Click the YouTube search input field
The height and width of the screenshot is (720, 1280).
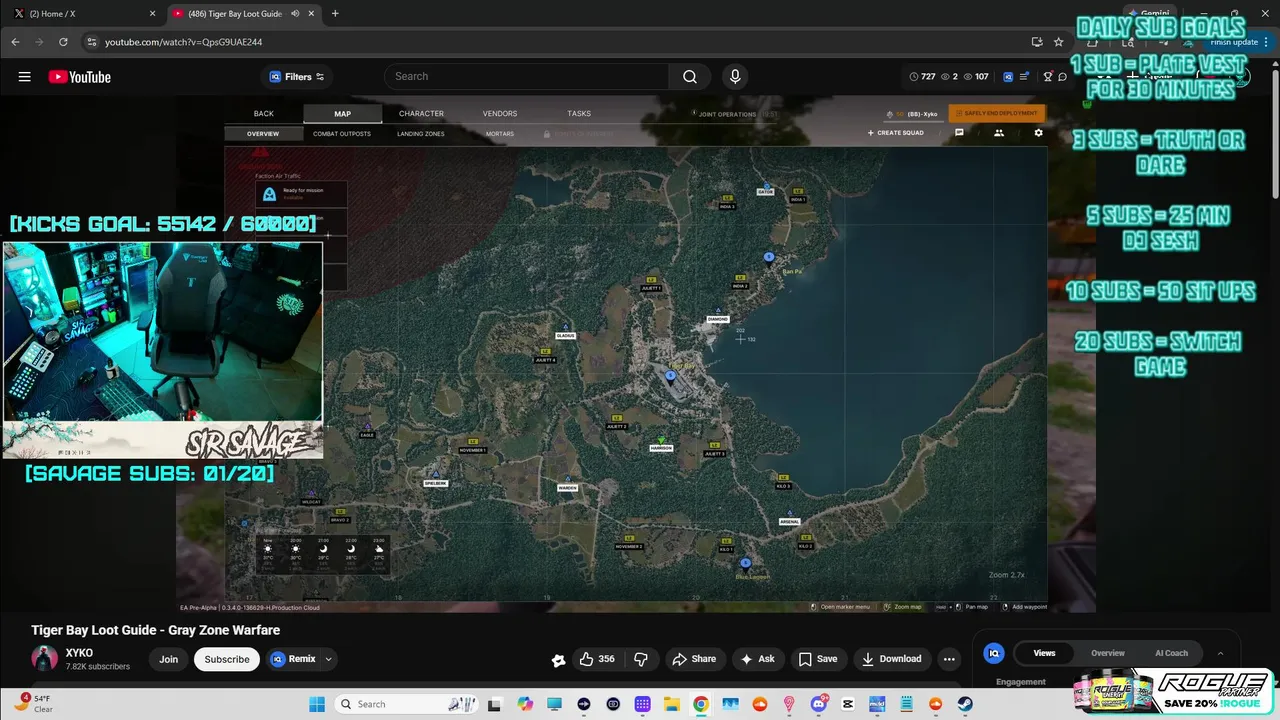[527, 77]
